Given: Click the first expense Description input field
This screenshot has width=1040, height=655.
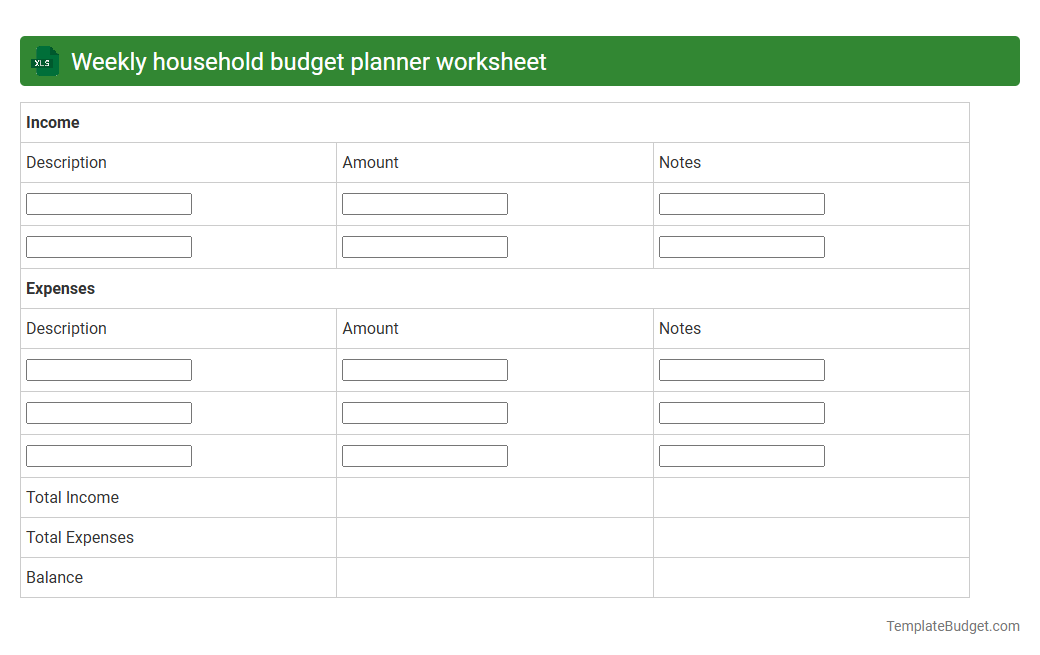Looking at the screenshot, I should (x=108, y=369).
